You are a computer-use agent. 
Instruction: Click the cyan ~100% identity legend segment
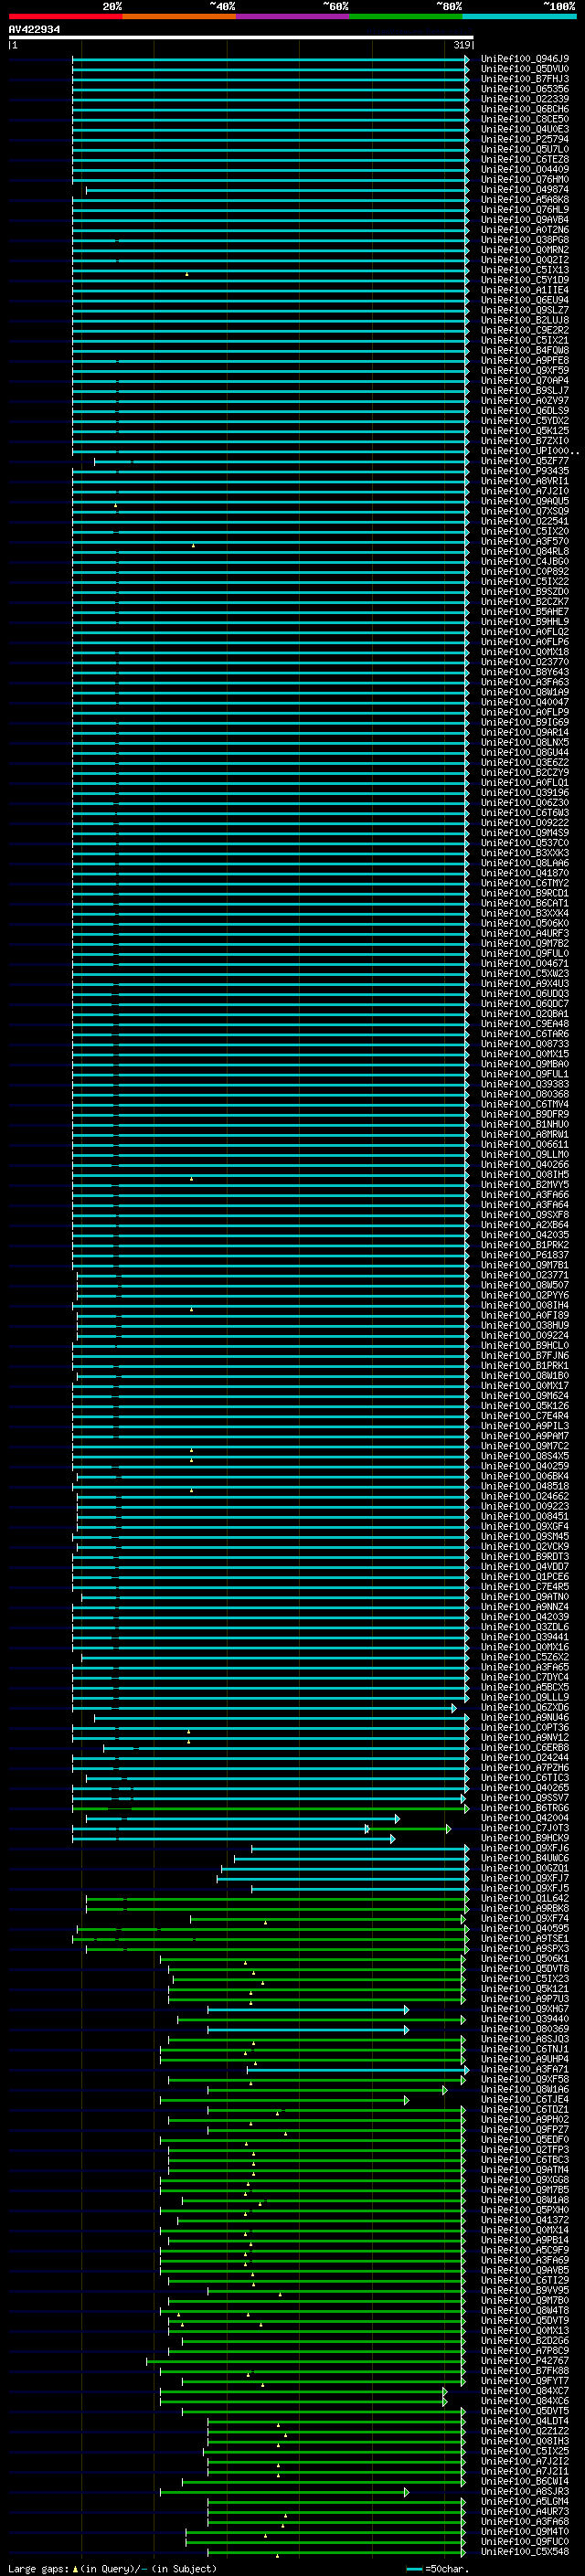519,16
